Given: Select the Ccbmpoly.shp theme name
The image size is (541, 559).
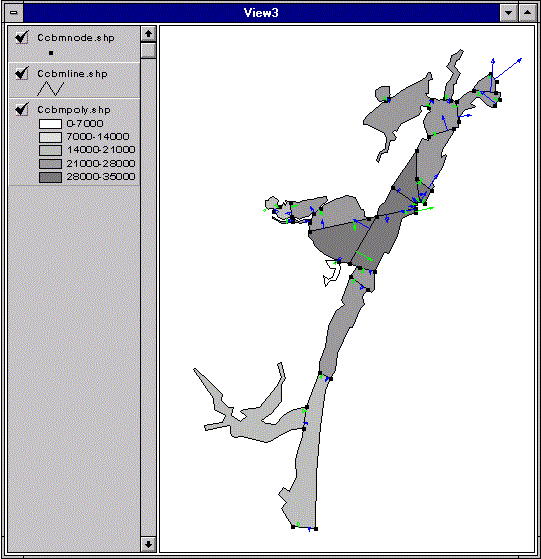Looking at the screenshot, I should click(74, 110).
